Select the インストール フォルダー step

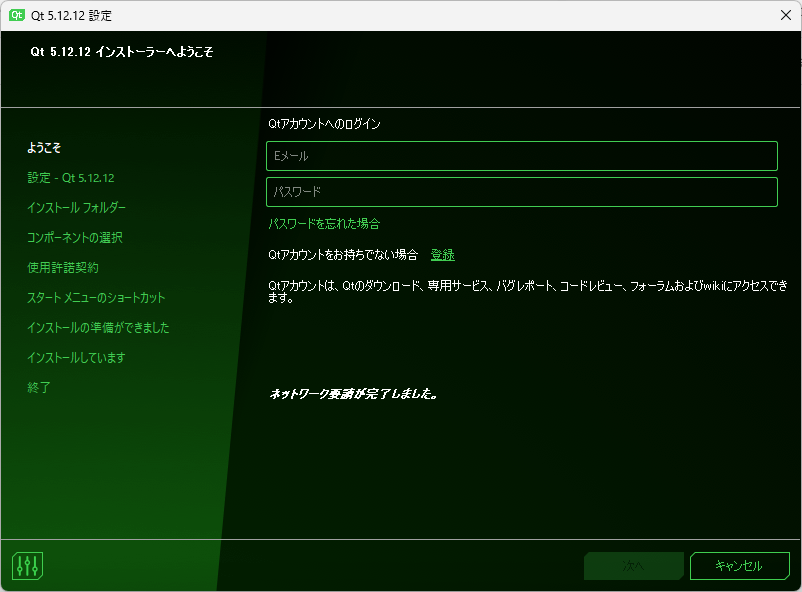click(76, 208)
